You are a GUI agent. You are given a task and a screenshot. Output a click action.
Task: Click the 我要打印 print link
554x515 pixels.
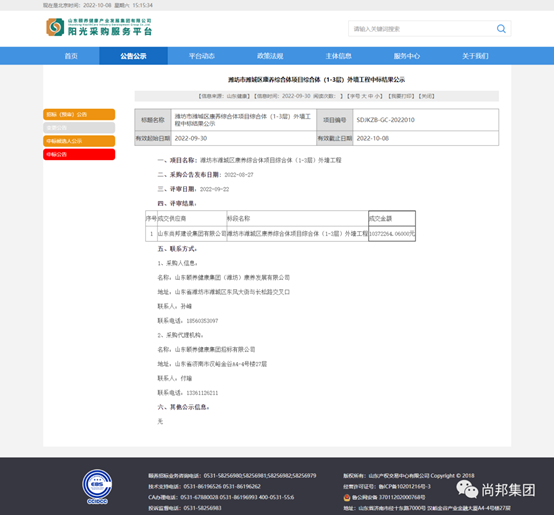pos(402,96)
